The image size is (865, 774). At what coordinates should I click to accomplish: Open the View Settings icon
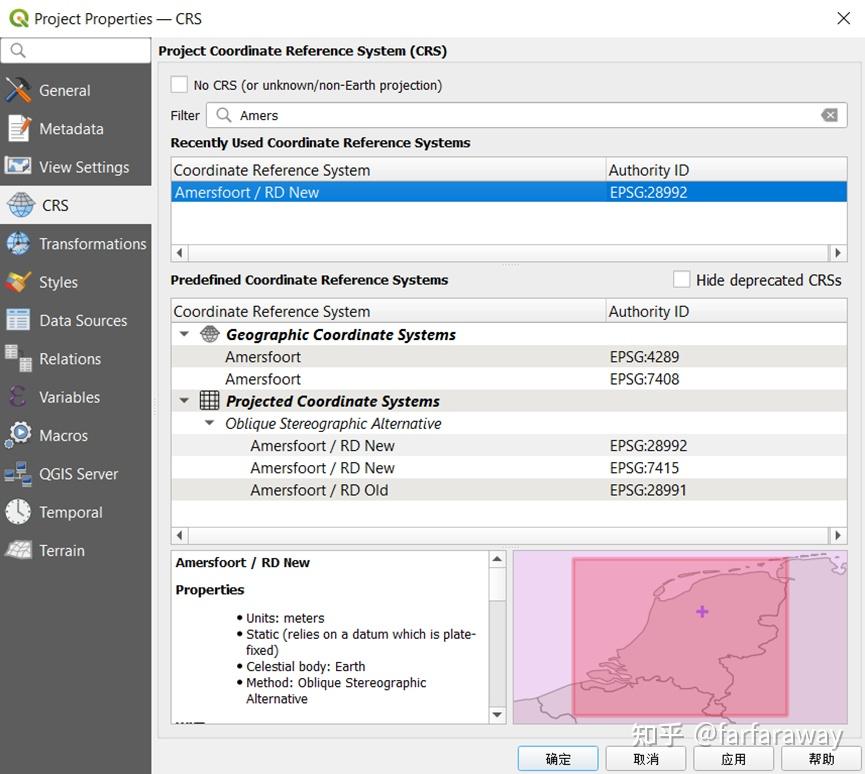click(19, 167)
